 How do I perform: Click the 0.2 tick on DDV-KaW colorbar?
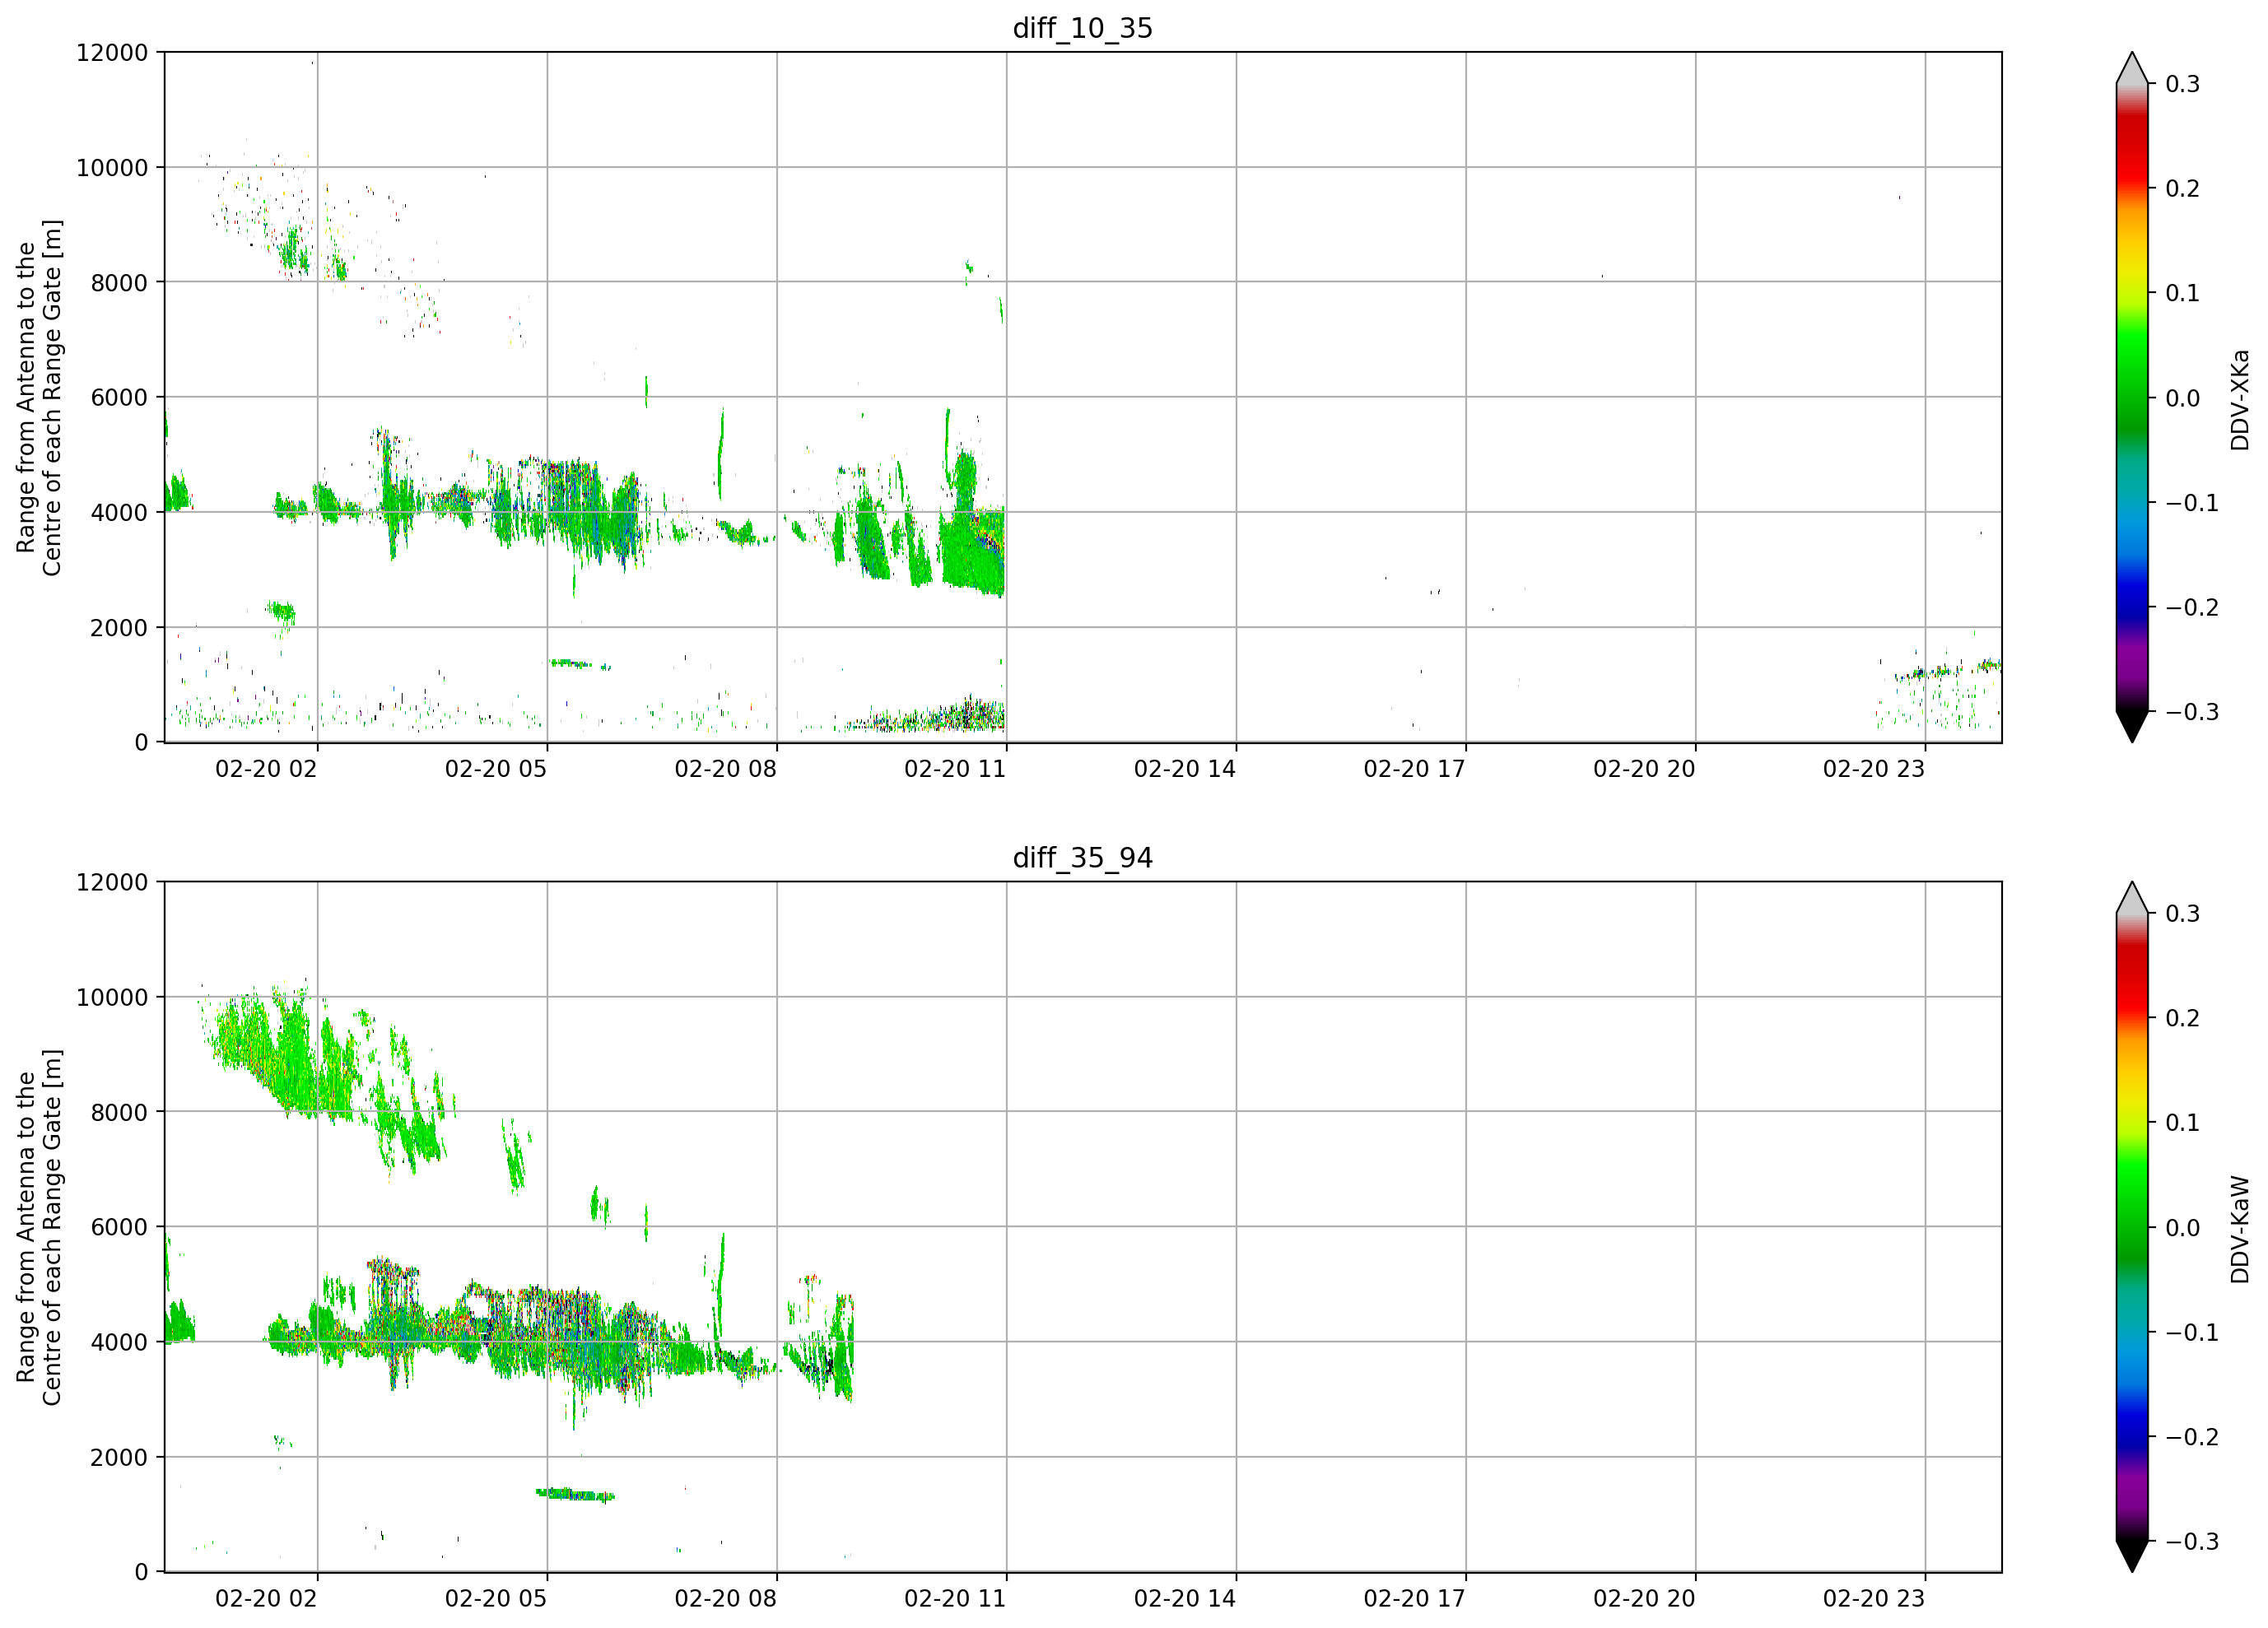2182,1018
